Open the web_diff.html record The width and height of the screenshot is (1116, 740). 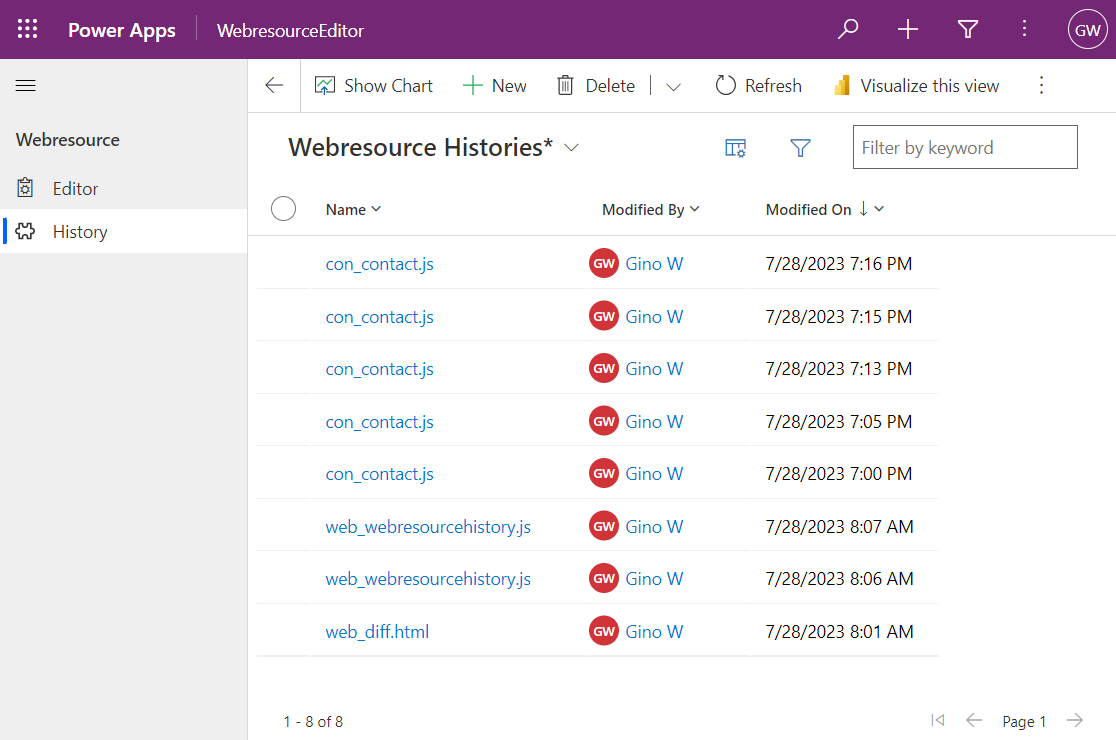[x=377, y=632]
